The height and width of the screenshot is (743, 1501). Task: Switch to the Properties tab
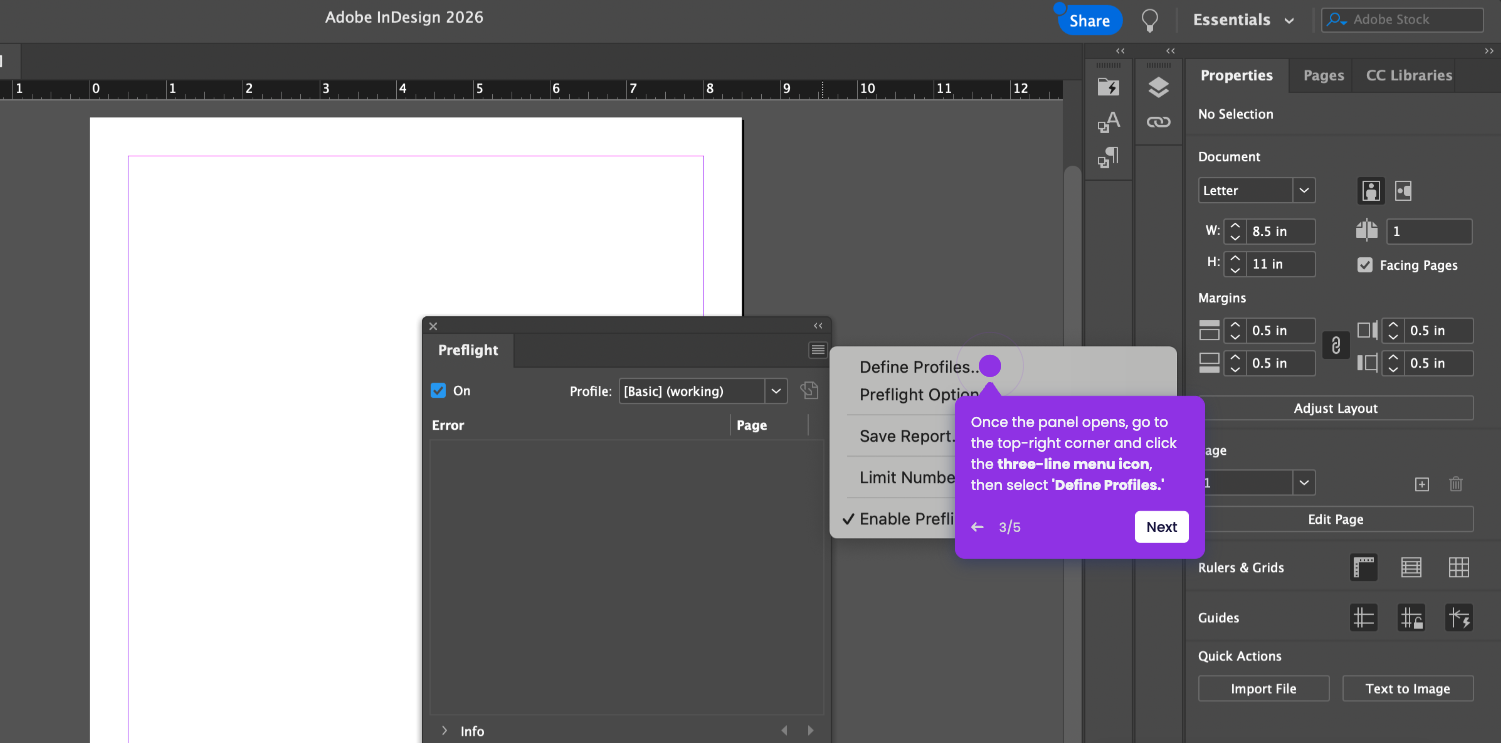(x=1236, y=75)
